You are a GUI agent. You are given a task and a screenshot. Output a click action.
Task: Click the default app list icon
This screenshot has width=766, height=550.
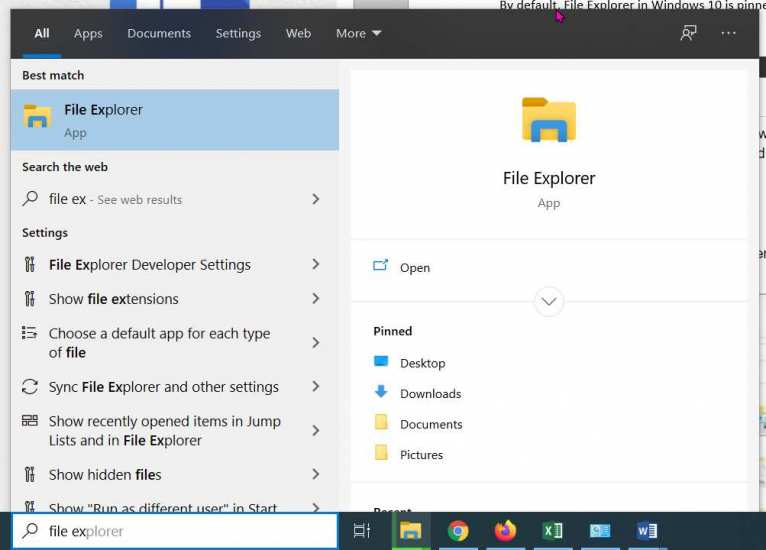pos(29,333)
